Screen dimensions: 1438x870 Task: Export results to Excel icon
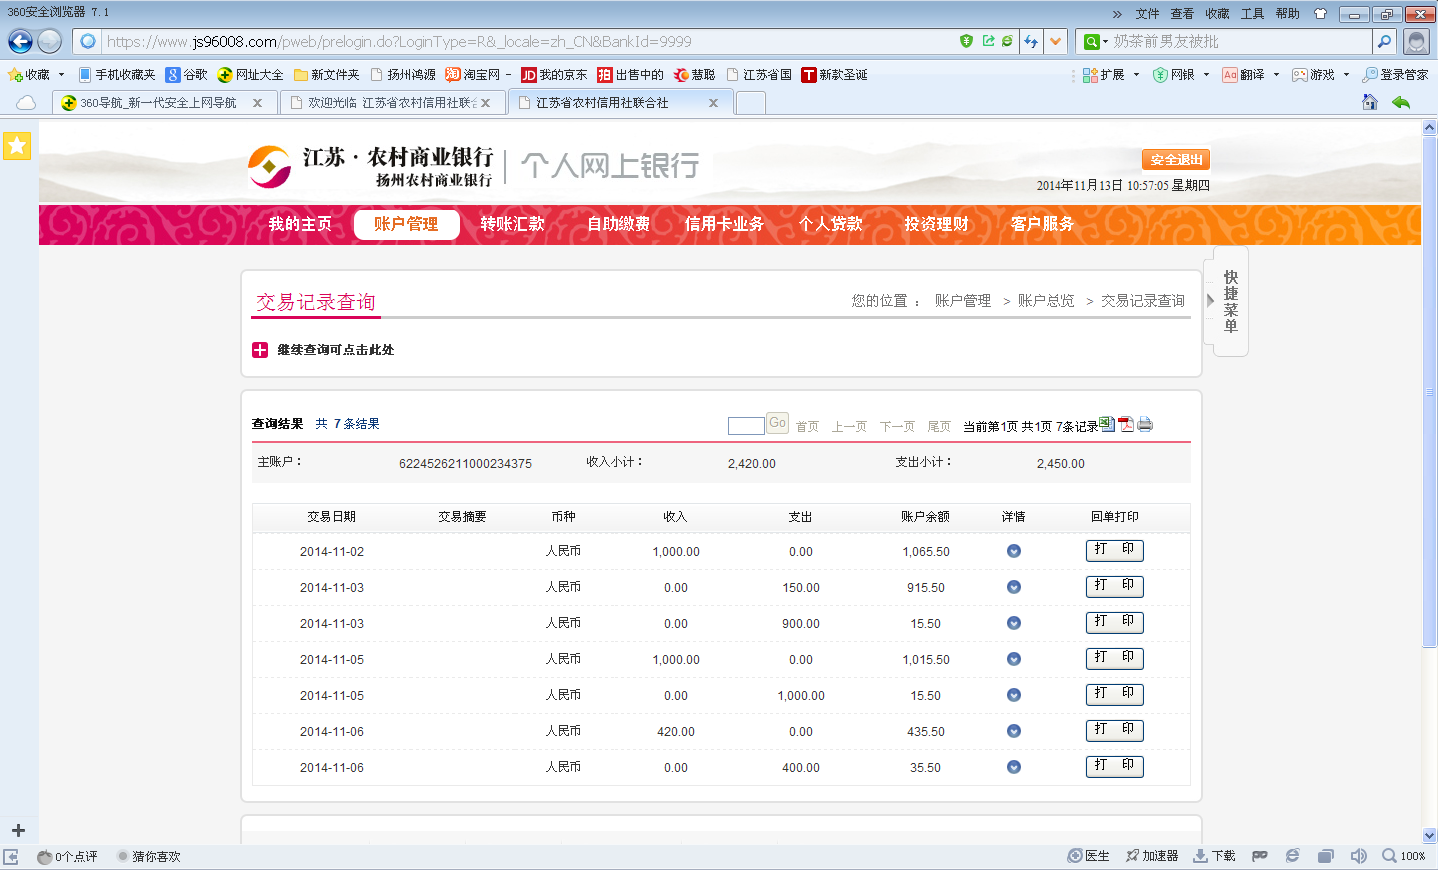(1107, 424)
